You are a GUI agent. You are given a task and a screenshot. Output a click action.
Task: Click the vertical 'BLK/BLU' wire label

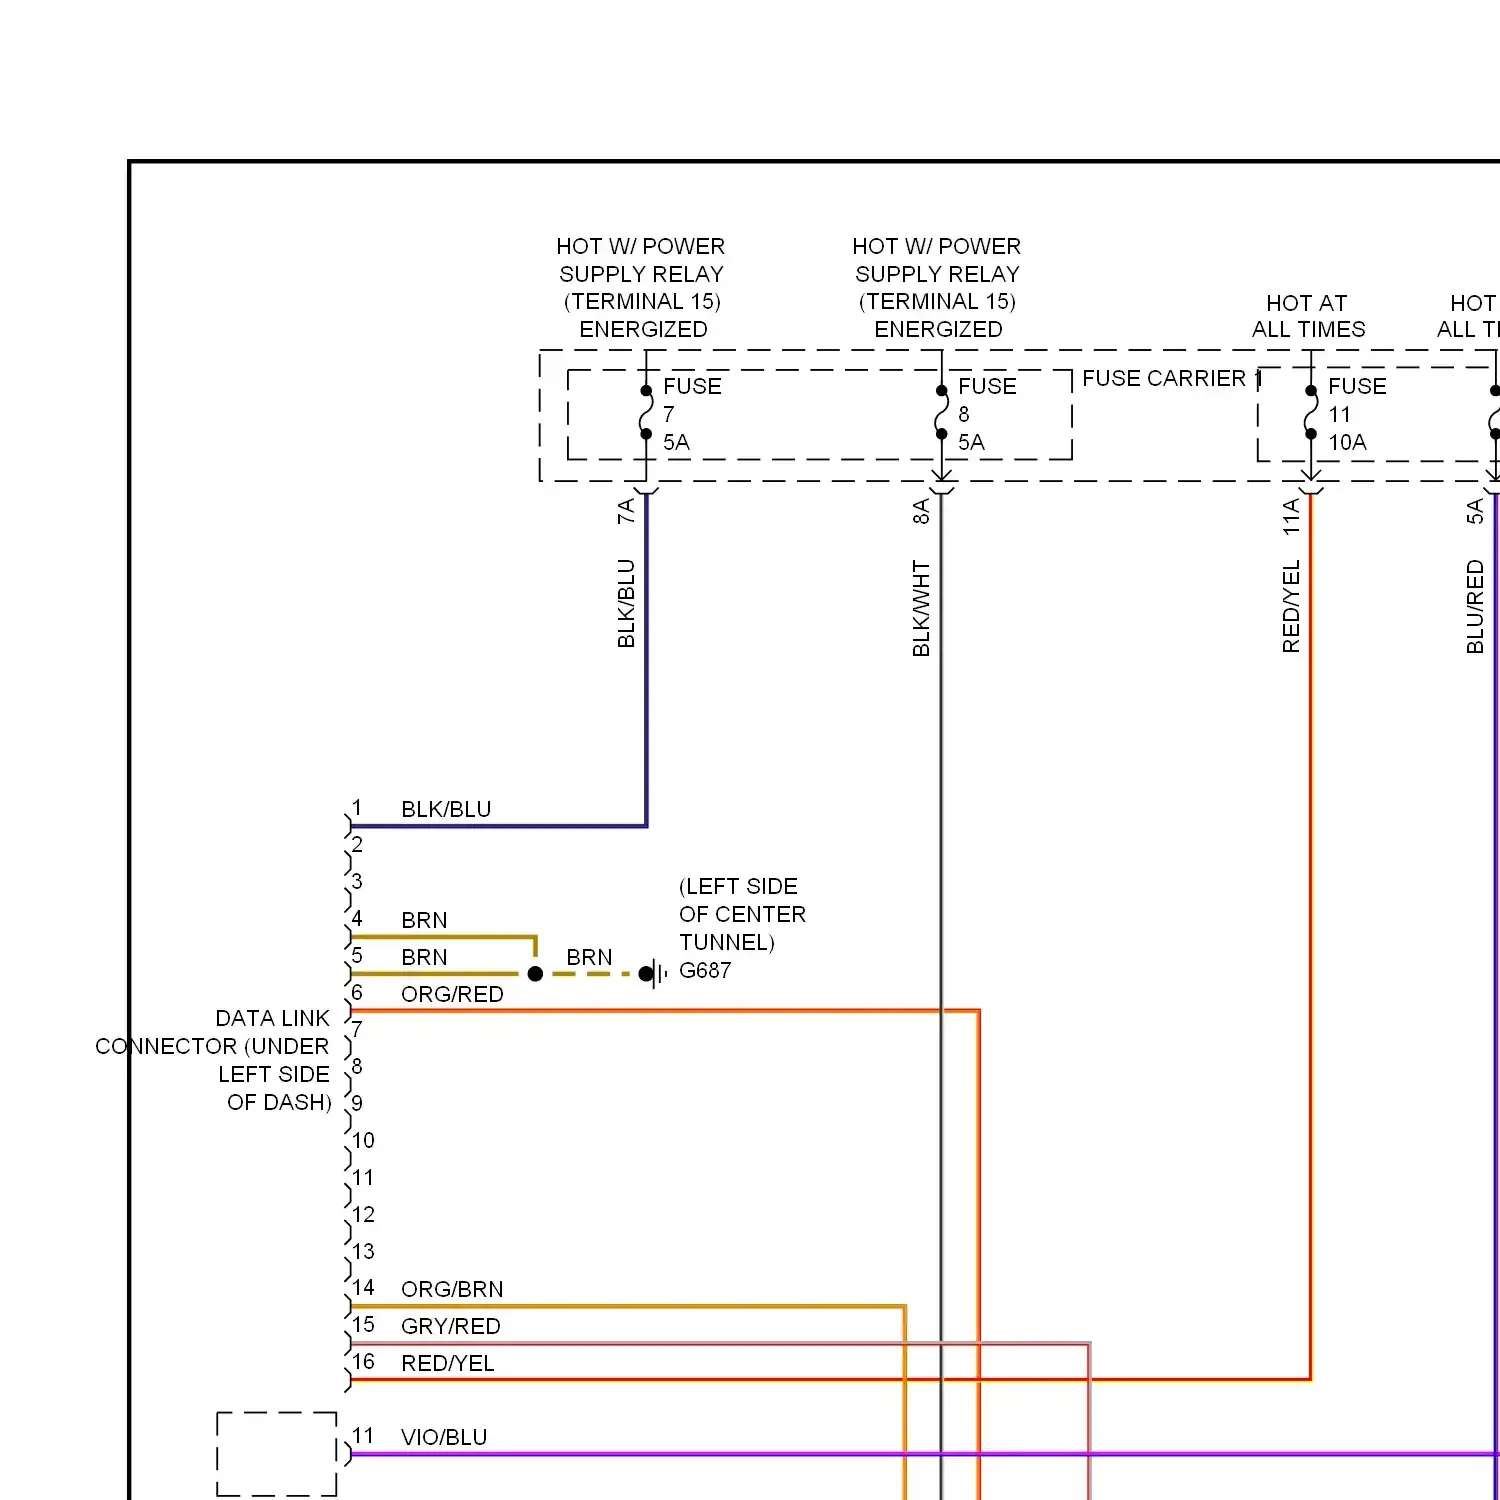point(626,603)
